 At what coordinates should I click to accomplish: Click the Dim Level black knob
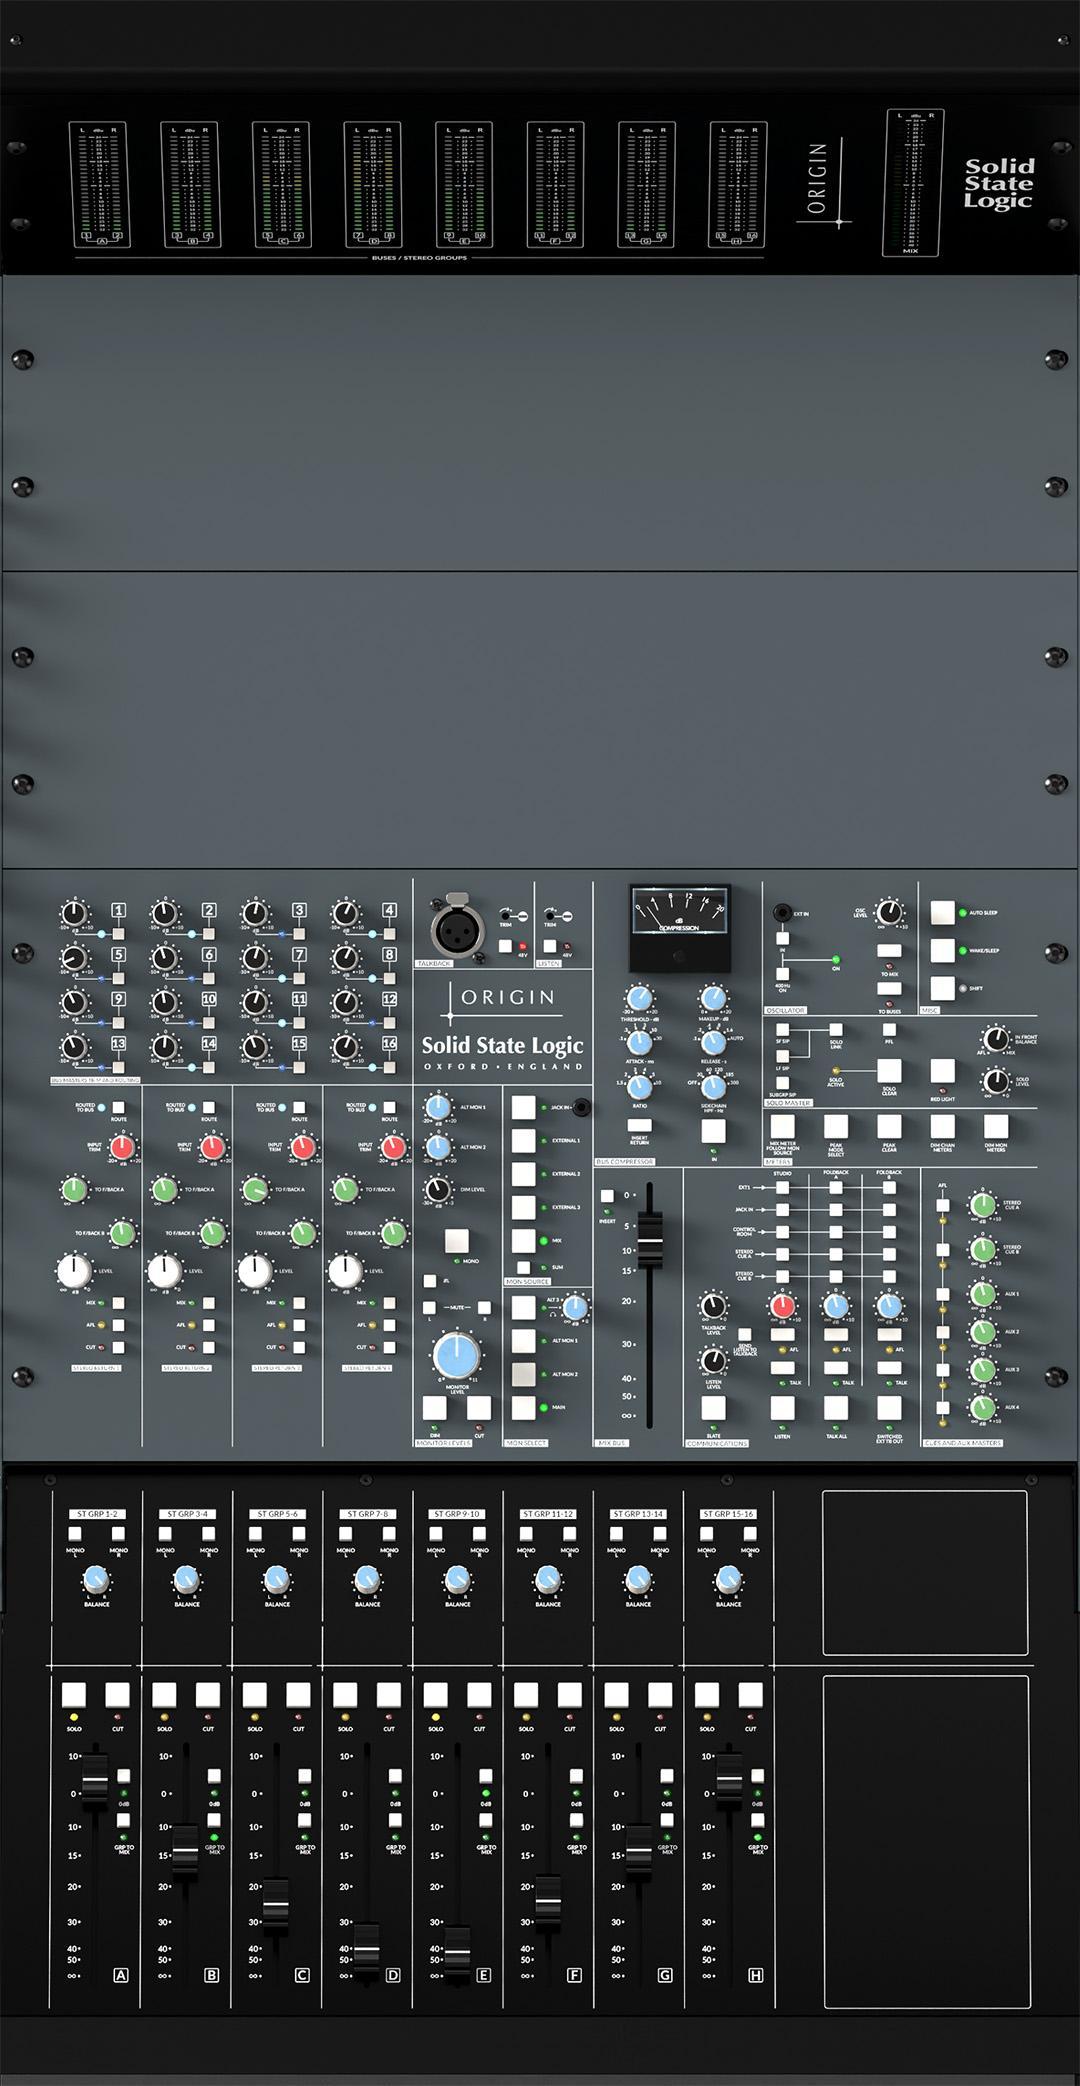[x=437, y=1189]
